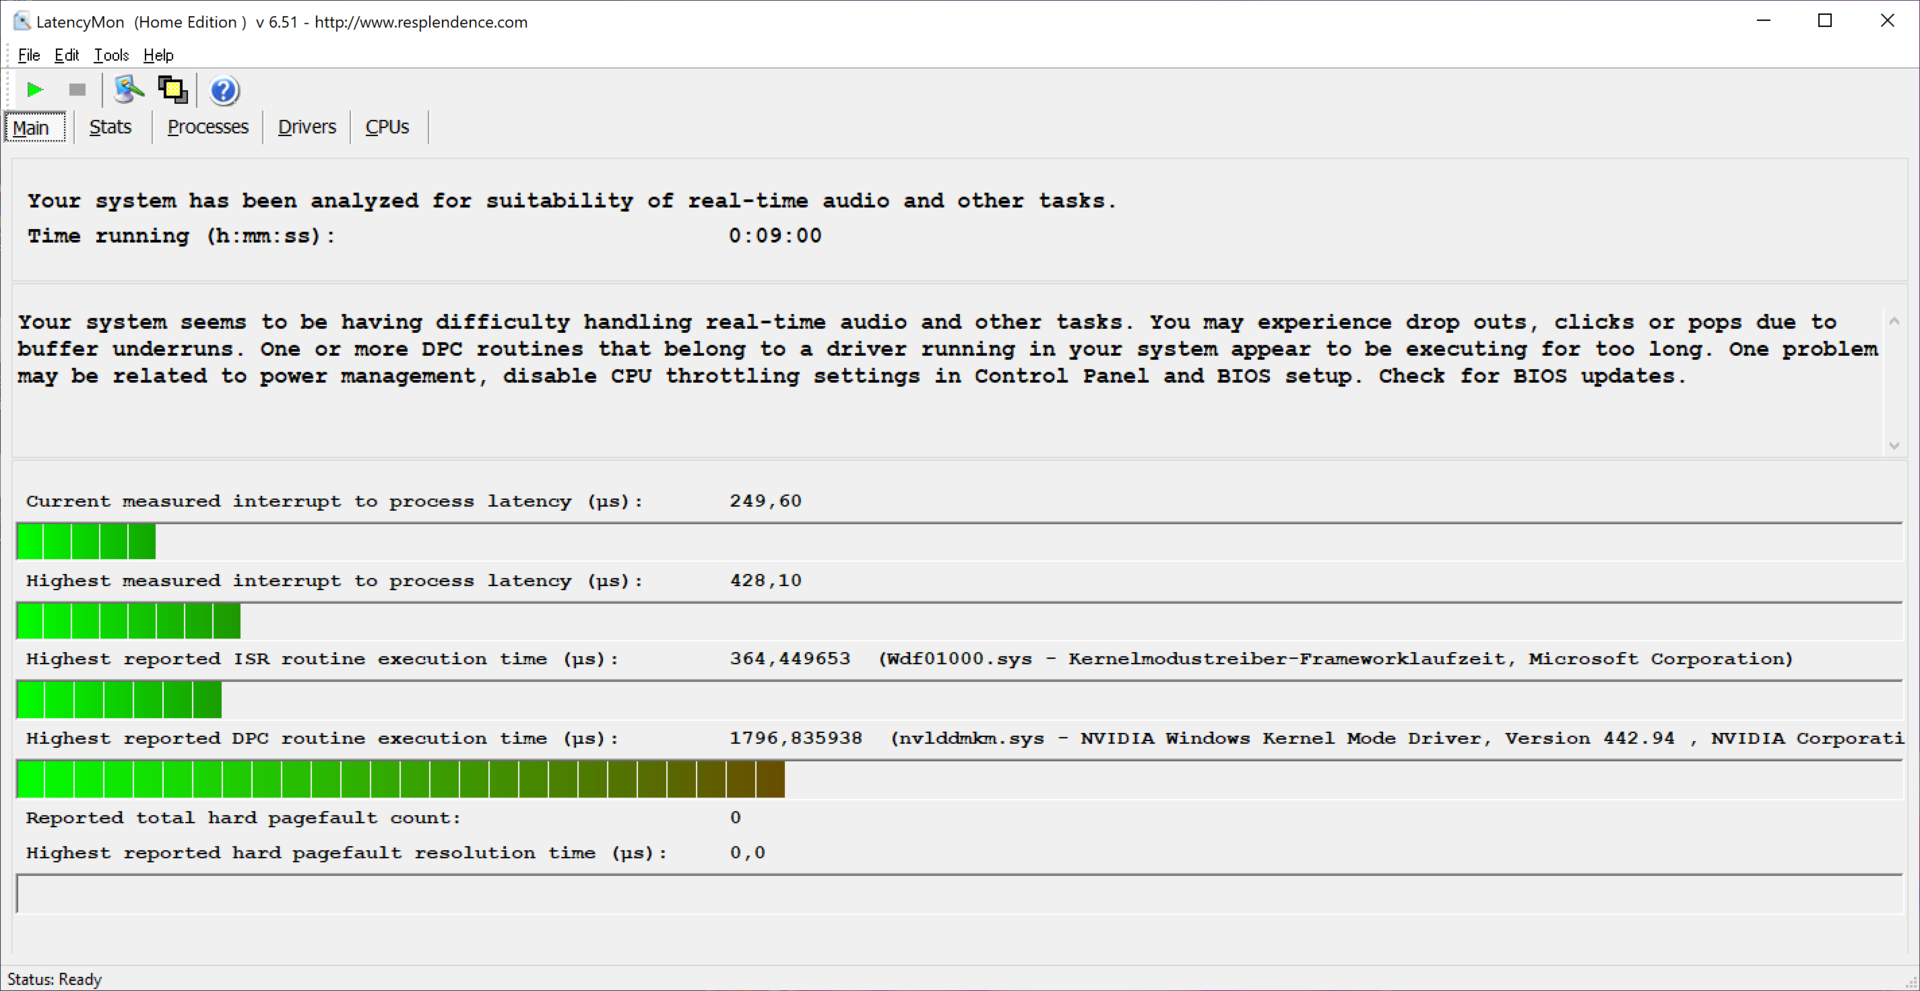Click the highest interrupt latency bar
1920x991 pixels.
pyautogui.click(x=129, y=621)
